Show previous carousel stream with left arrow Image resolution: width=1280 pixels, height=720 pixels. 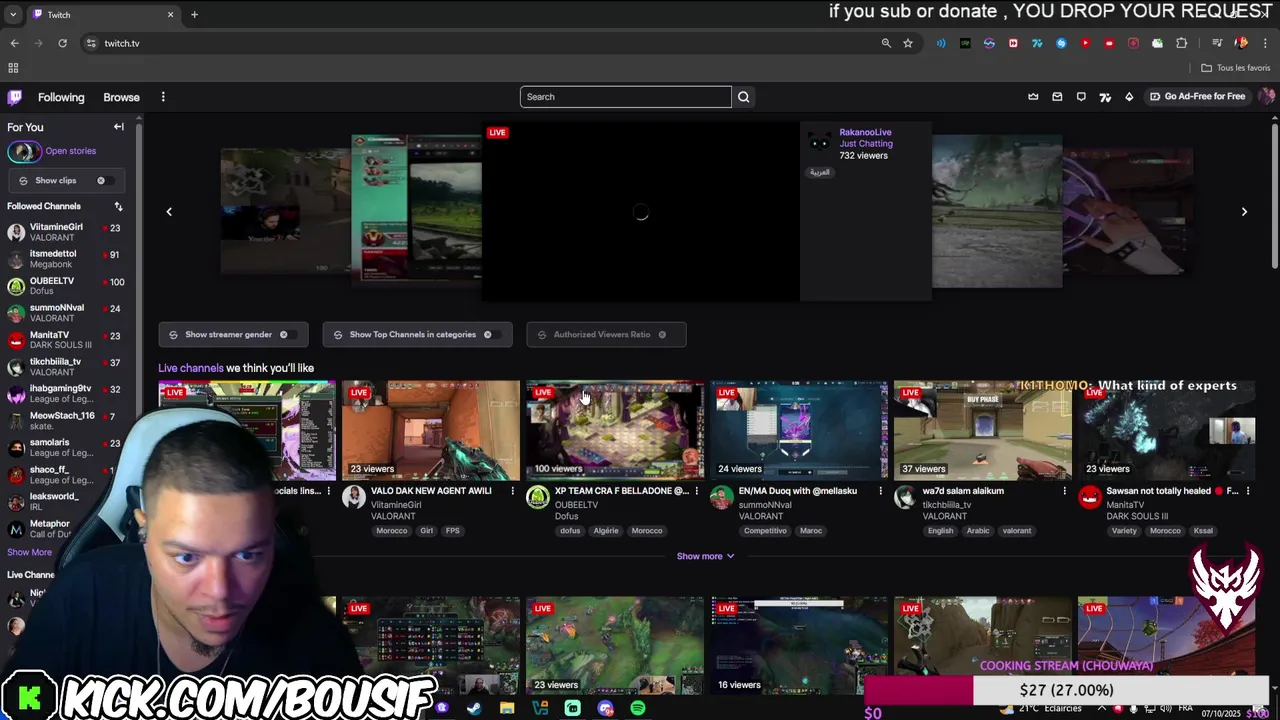[x=169, y=211]
